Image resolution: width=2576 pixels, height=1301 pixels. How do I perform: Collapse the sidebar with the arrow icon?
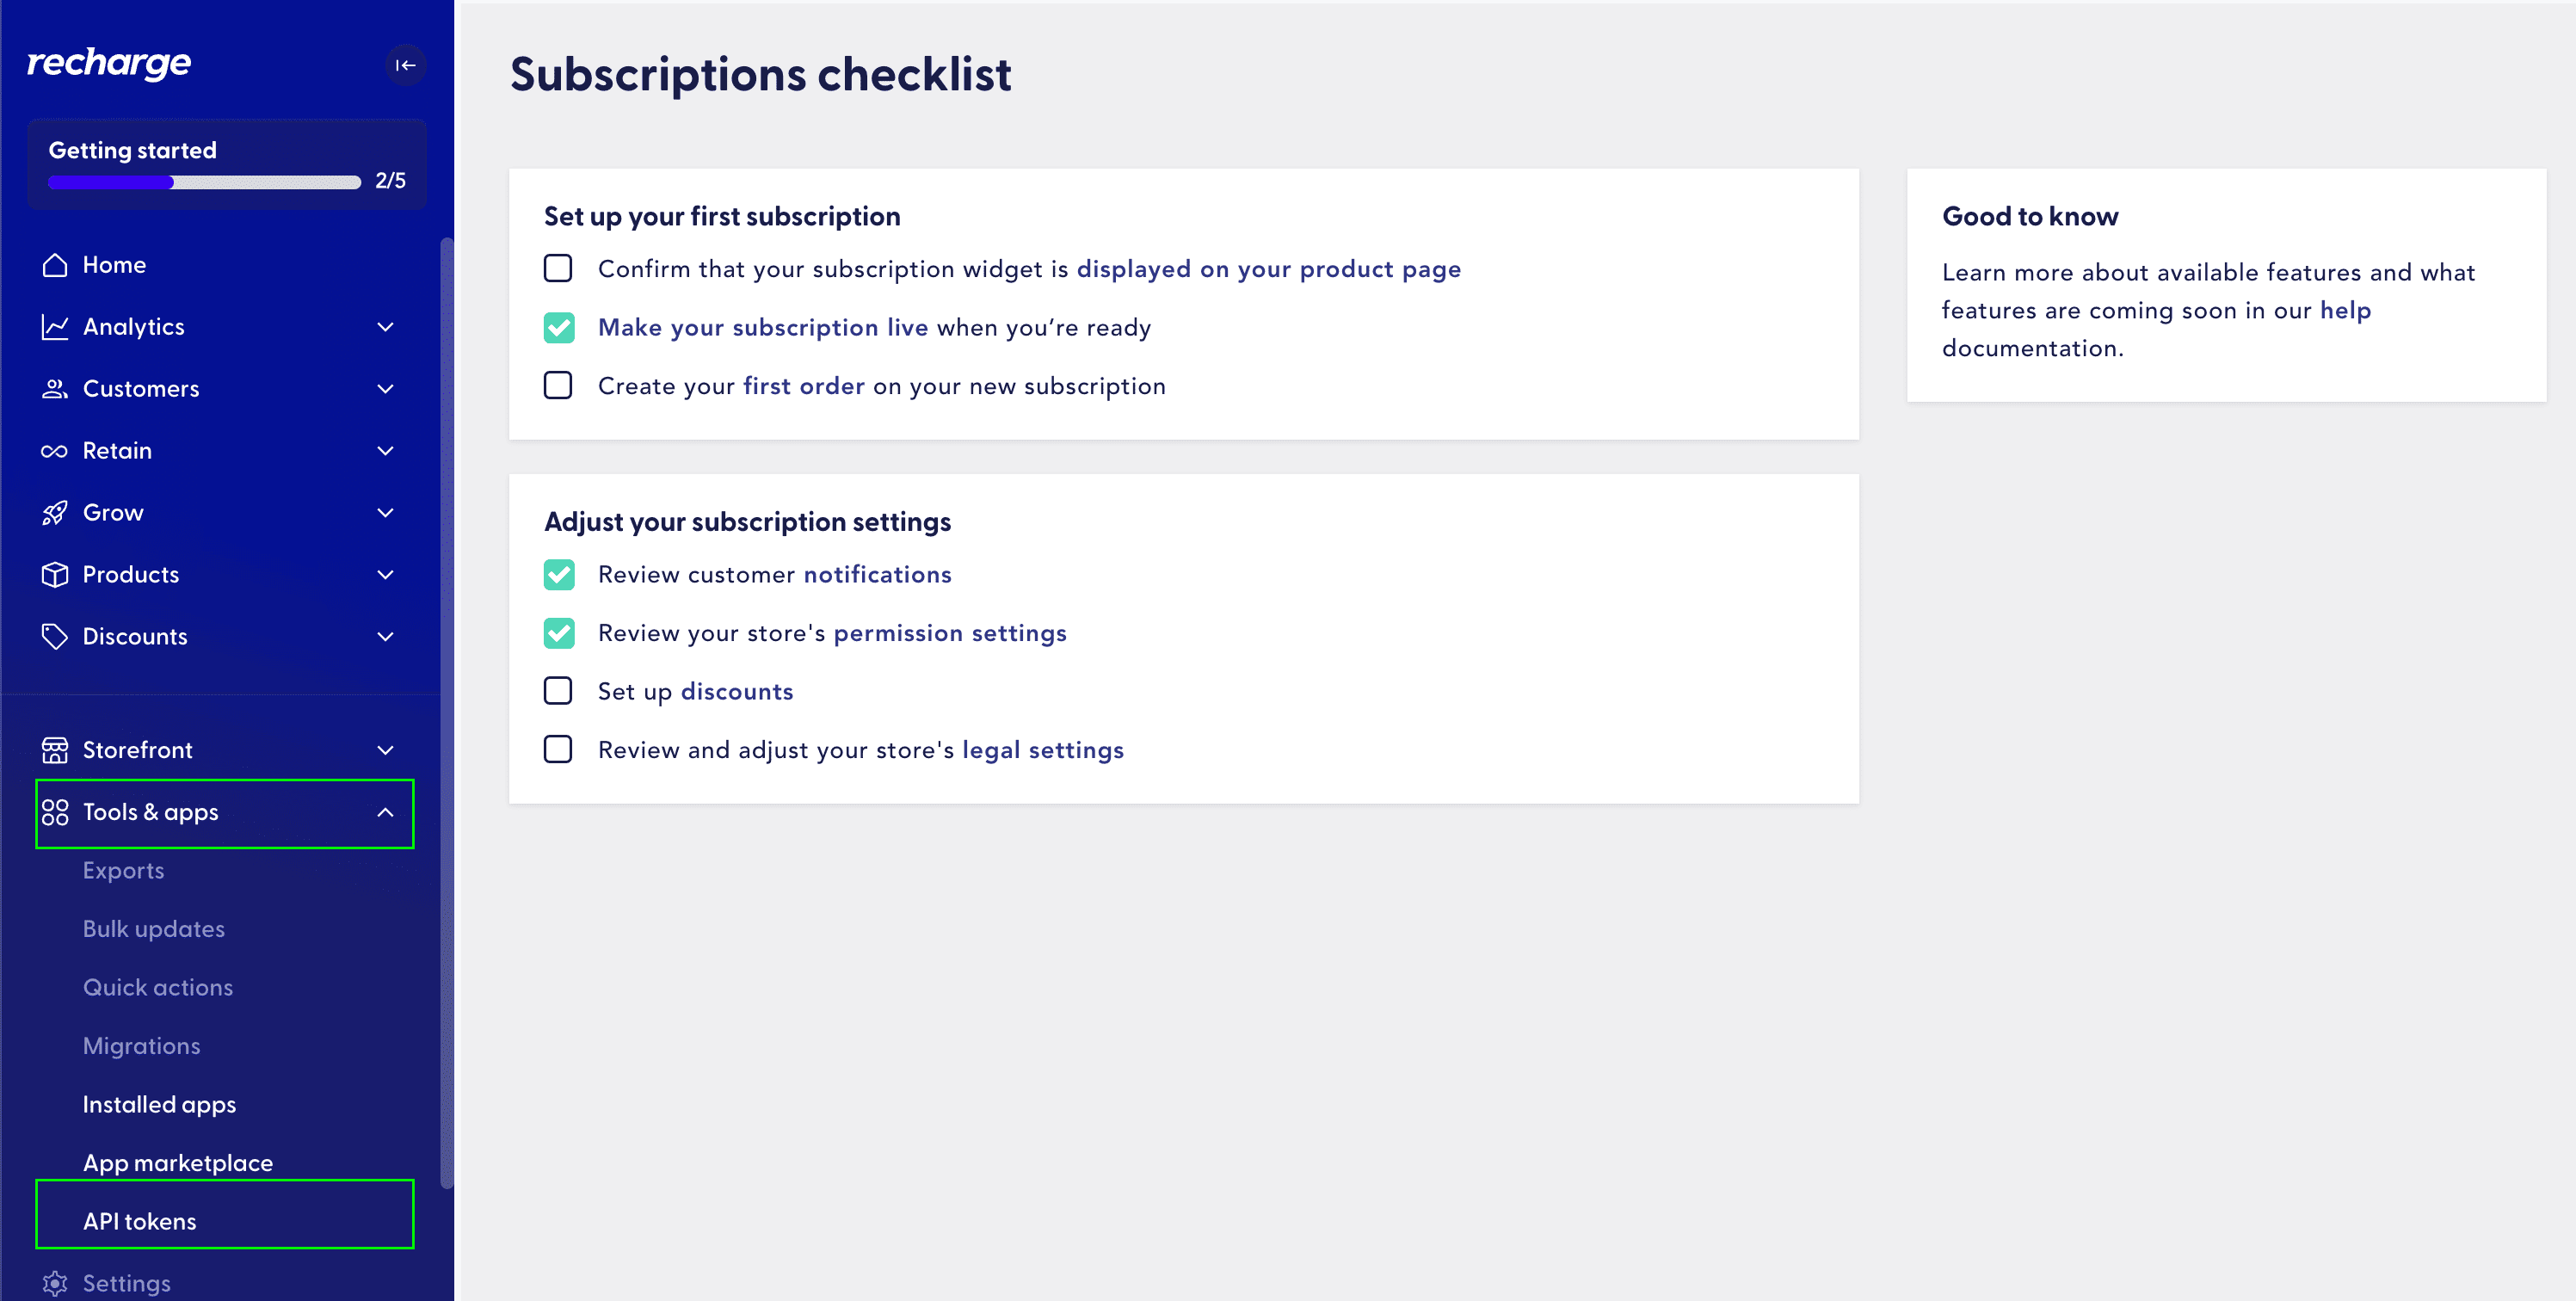tap(405, 65)
